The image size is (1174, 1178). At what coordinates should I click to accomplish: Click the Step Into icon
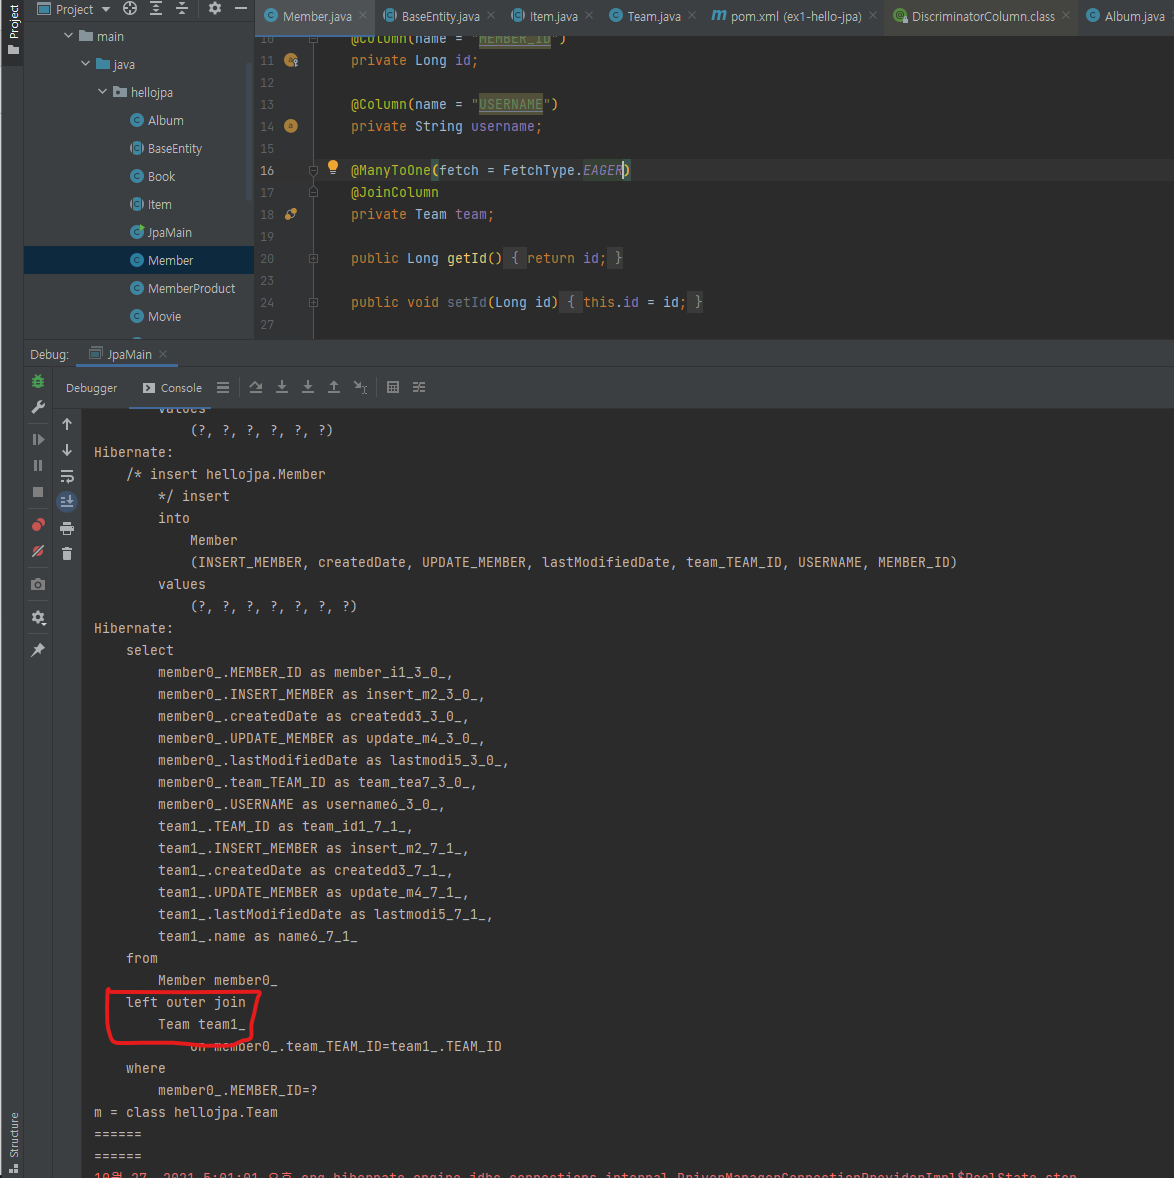click(x=282, y=387)
